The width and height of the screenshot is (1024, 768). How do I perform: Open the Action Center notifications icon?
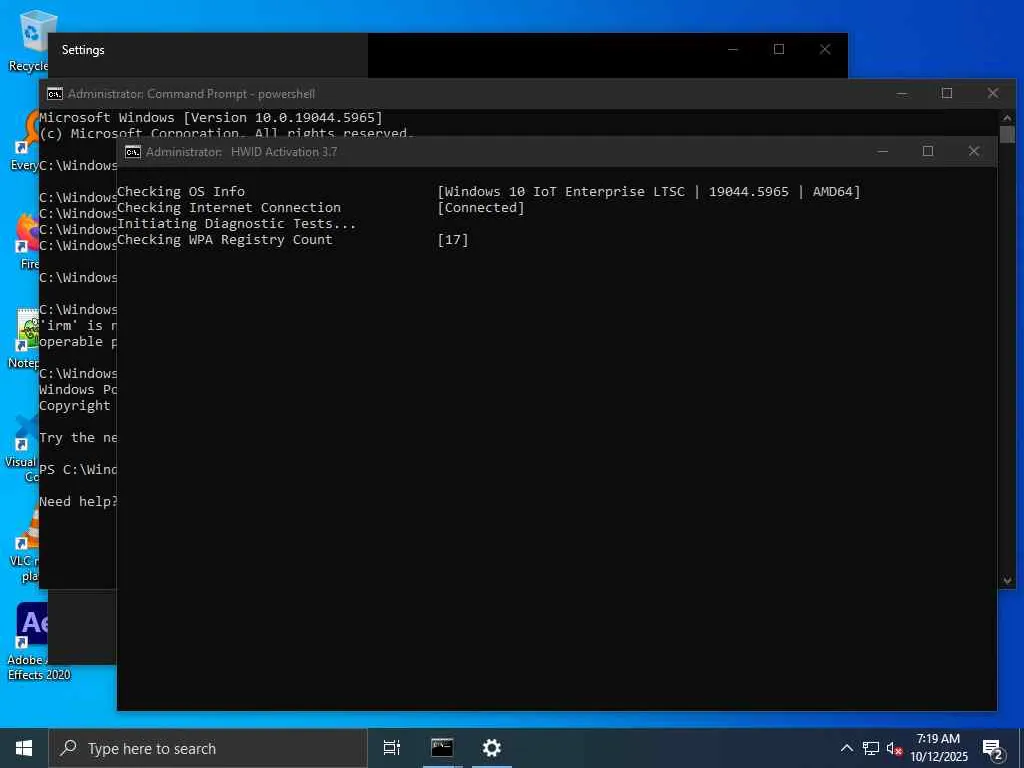click(x=993, y=749)
